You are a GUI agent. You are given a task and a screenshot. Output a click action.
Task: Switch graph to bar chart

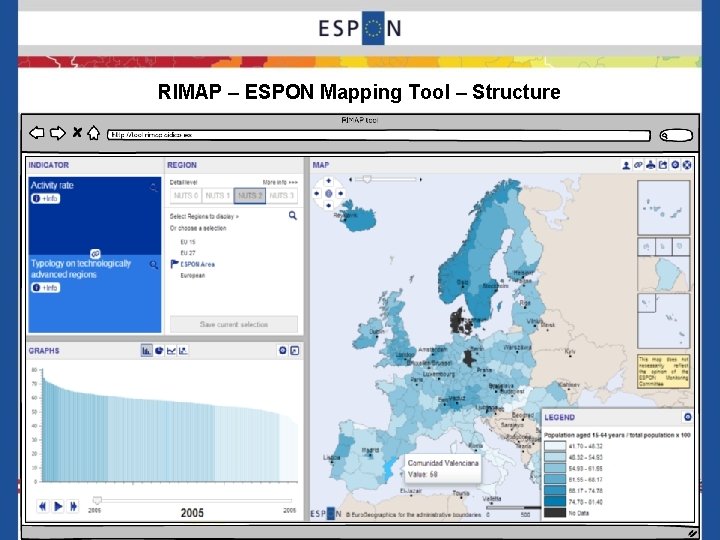(146, 351)
